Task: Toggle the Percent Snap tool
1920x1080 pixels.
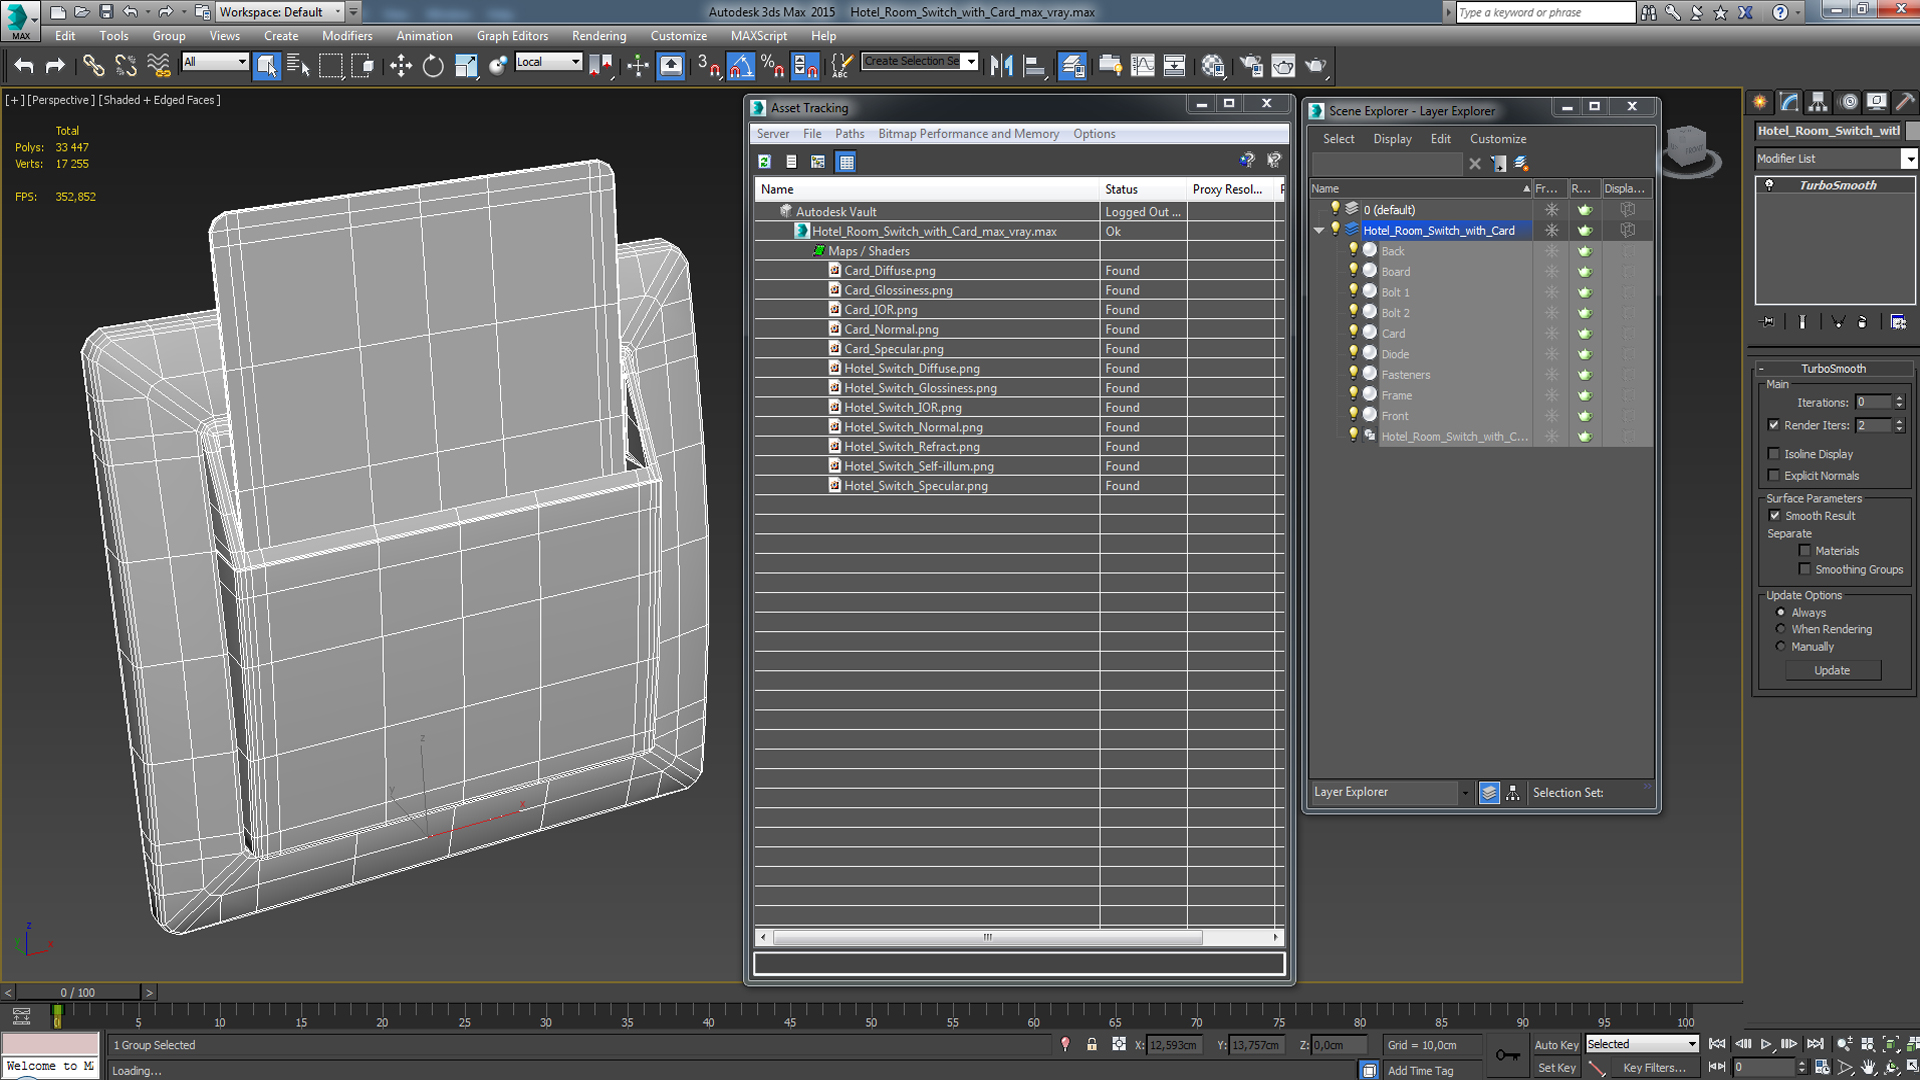Action: [772, 66]
